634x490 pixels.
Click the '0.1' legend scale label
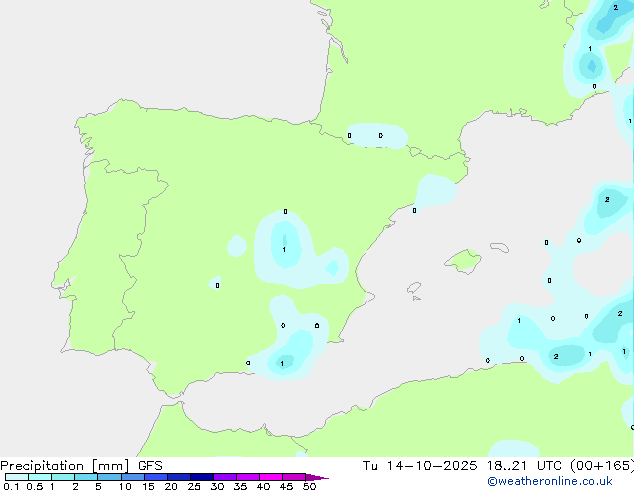click(x=11, y=486)
